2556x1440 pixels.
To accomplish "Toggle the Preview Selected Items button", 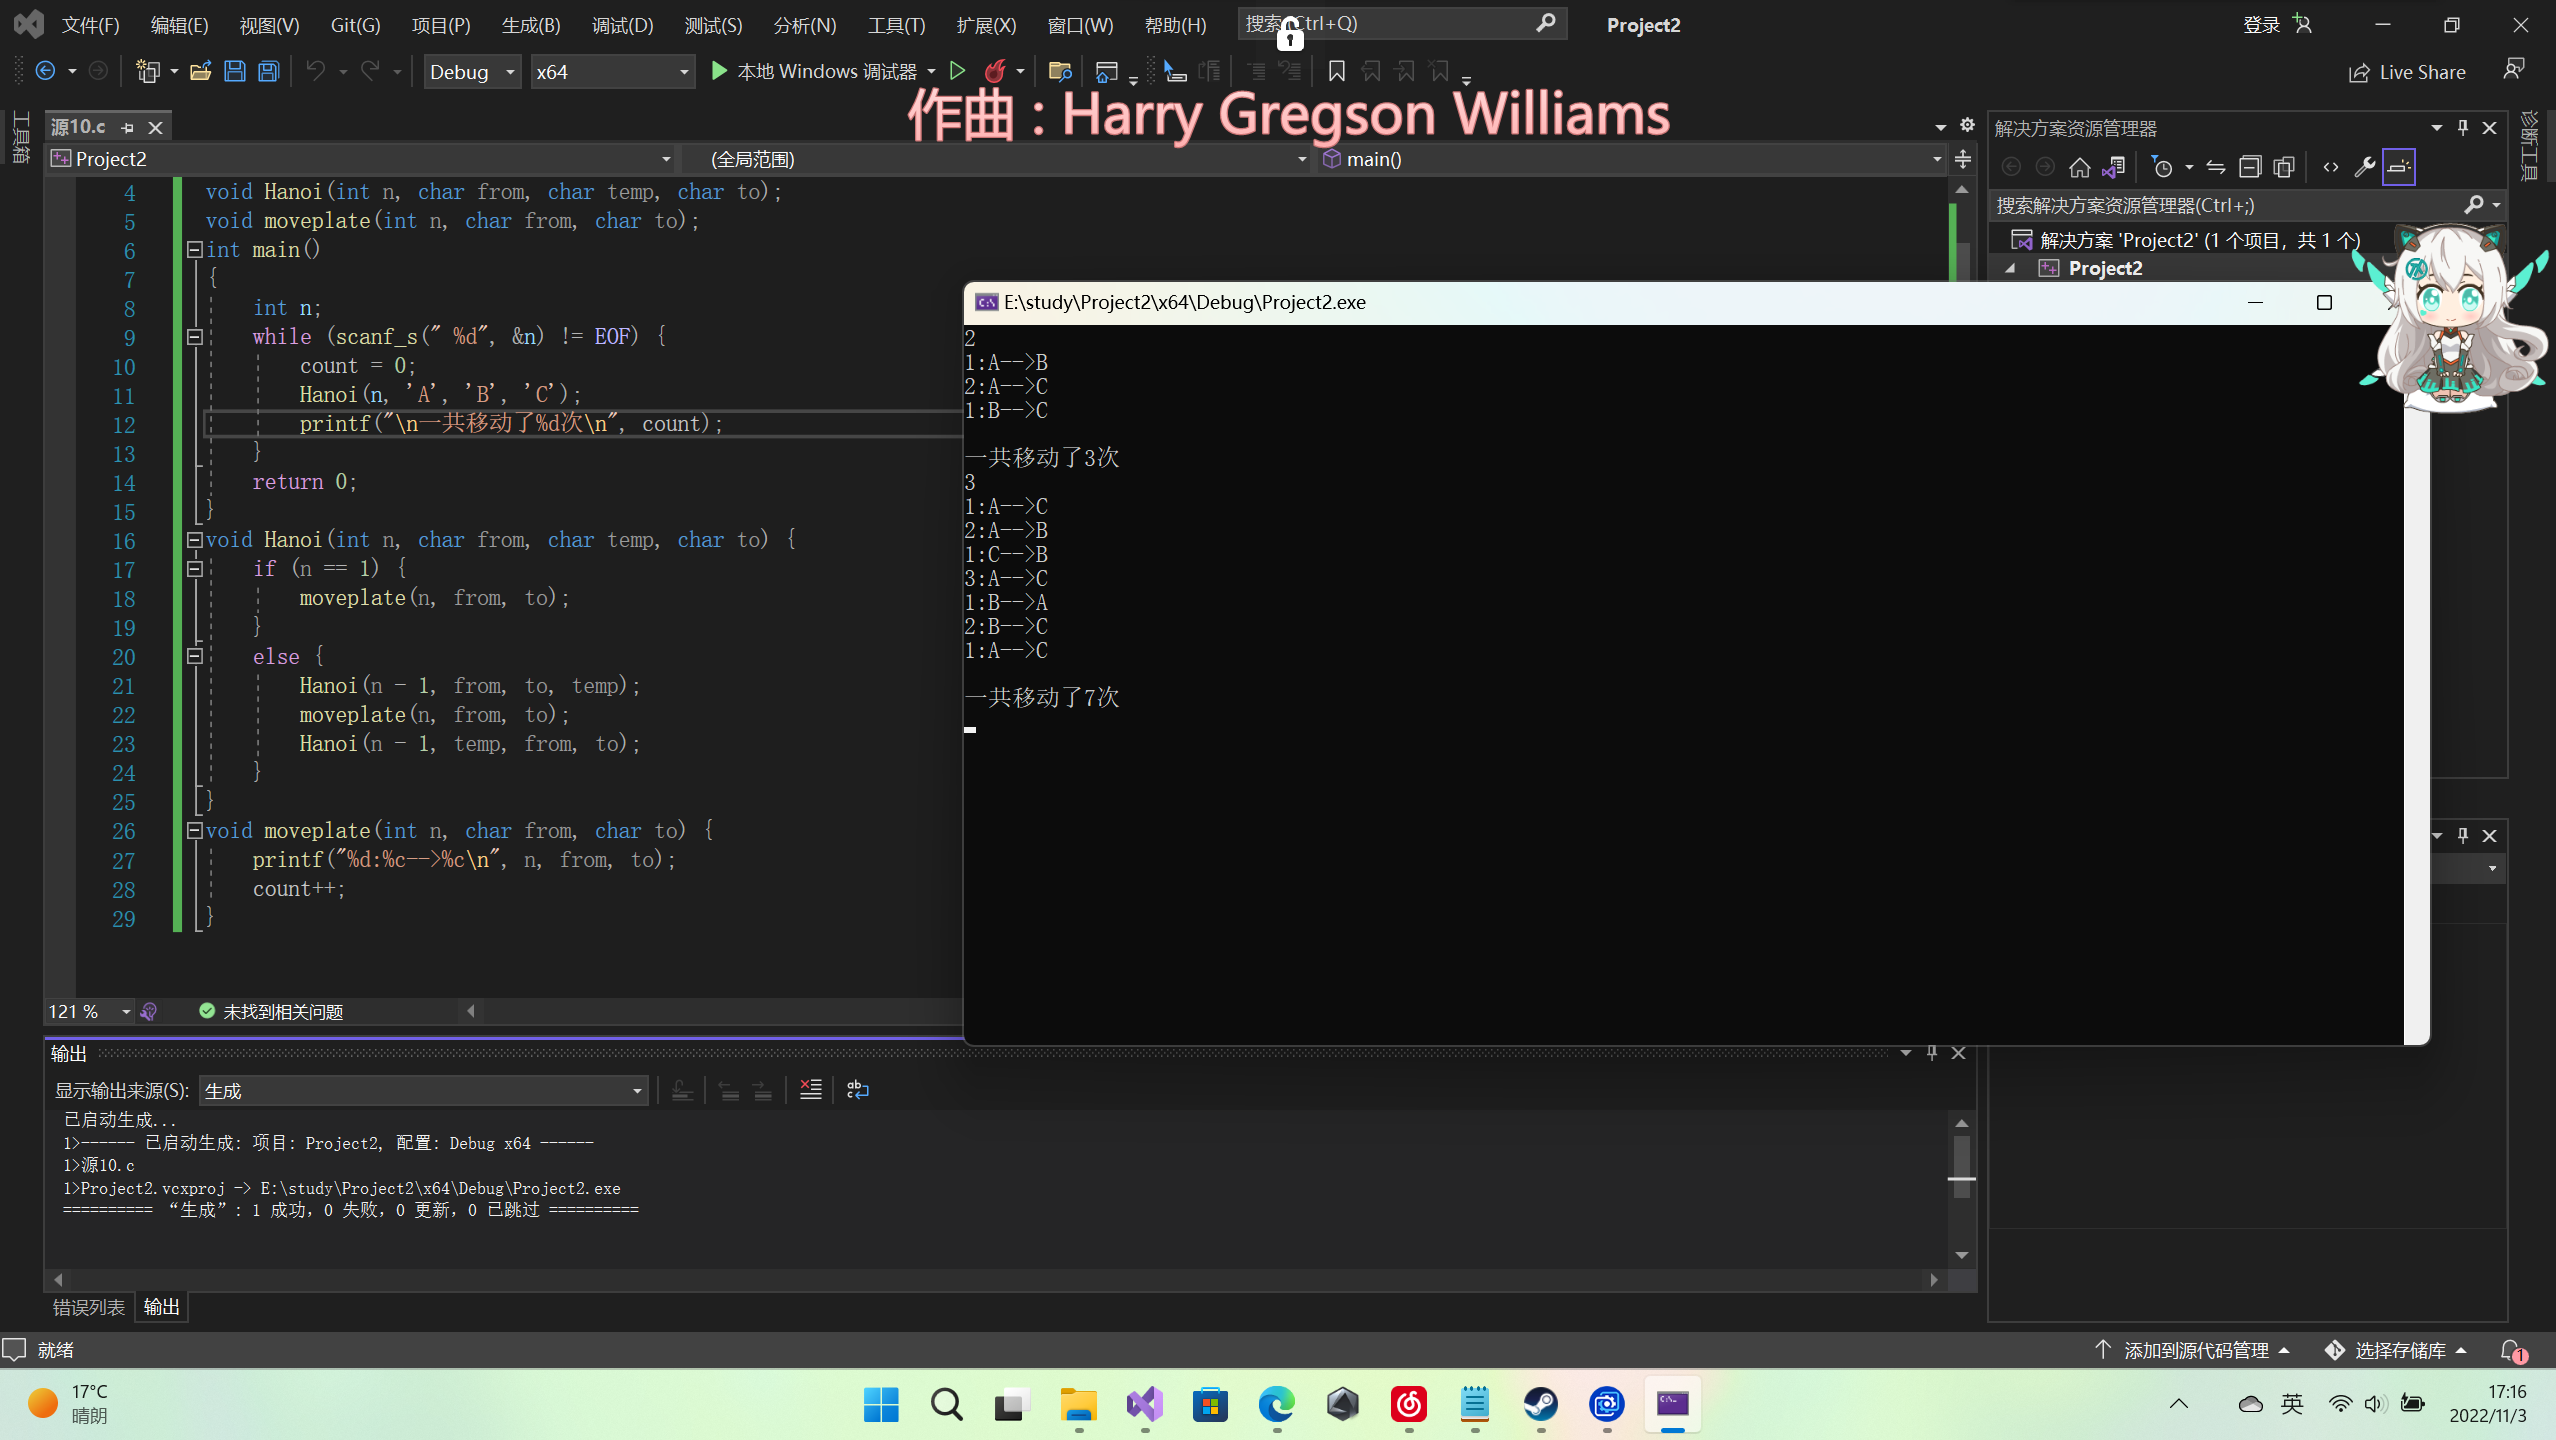I will coord(2399,167).
